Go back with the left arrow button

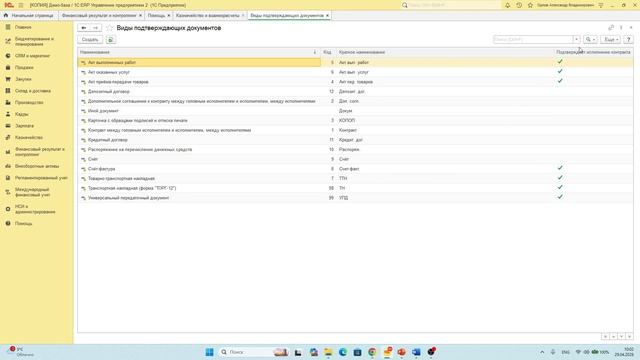(84, 28)
